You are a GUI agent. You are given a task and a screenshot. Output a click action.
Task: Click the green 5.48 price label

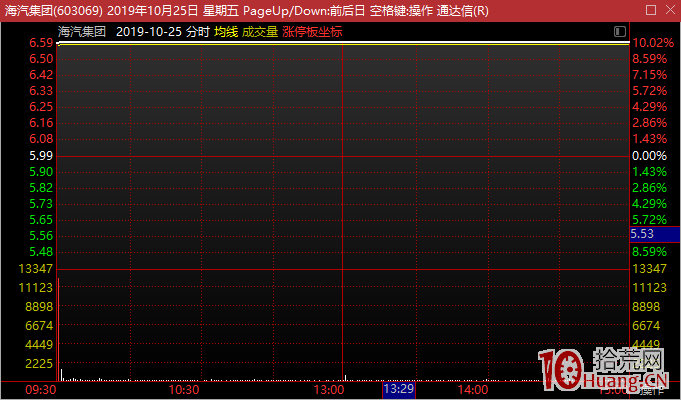click(x=41, y=252)
